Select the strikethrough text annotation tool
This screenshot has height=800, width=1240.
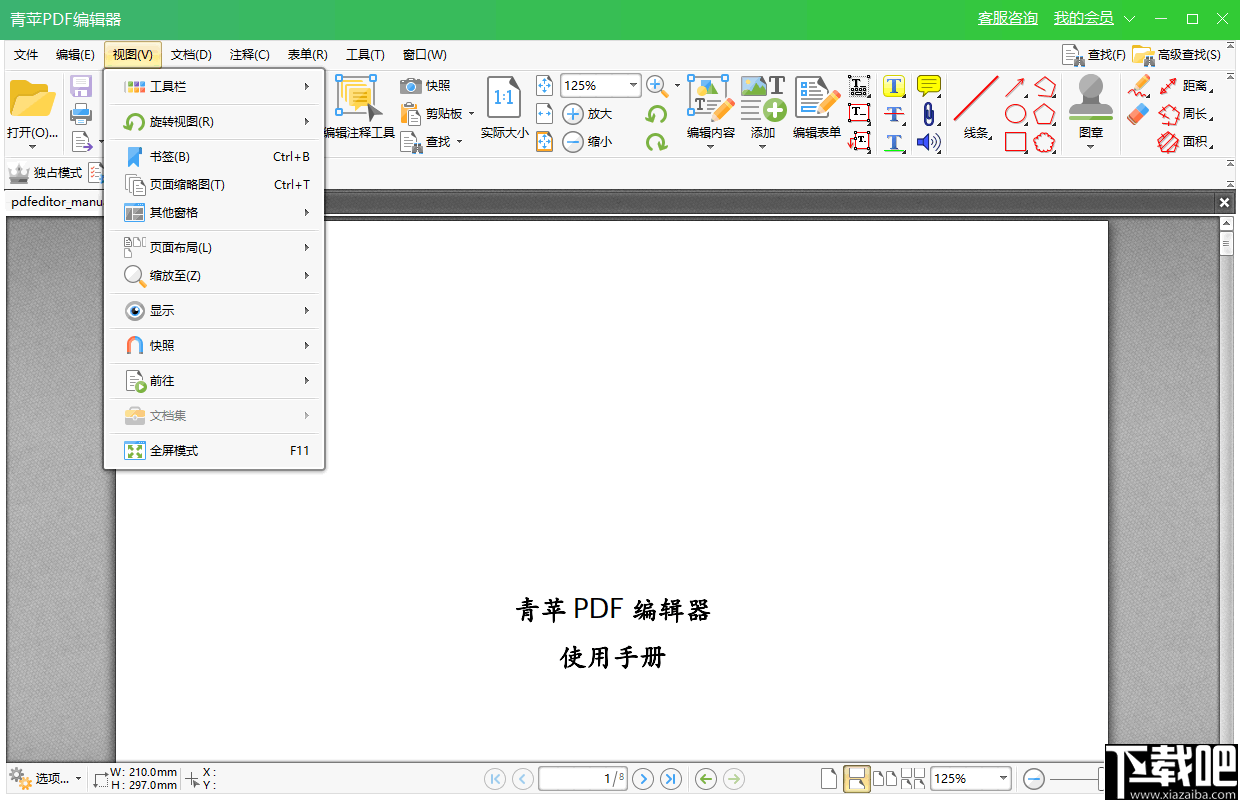[x=893, y=113]
